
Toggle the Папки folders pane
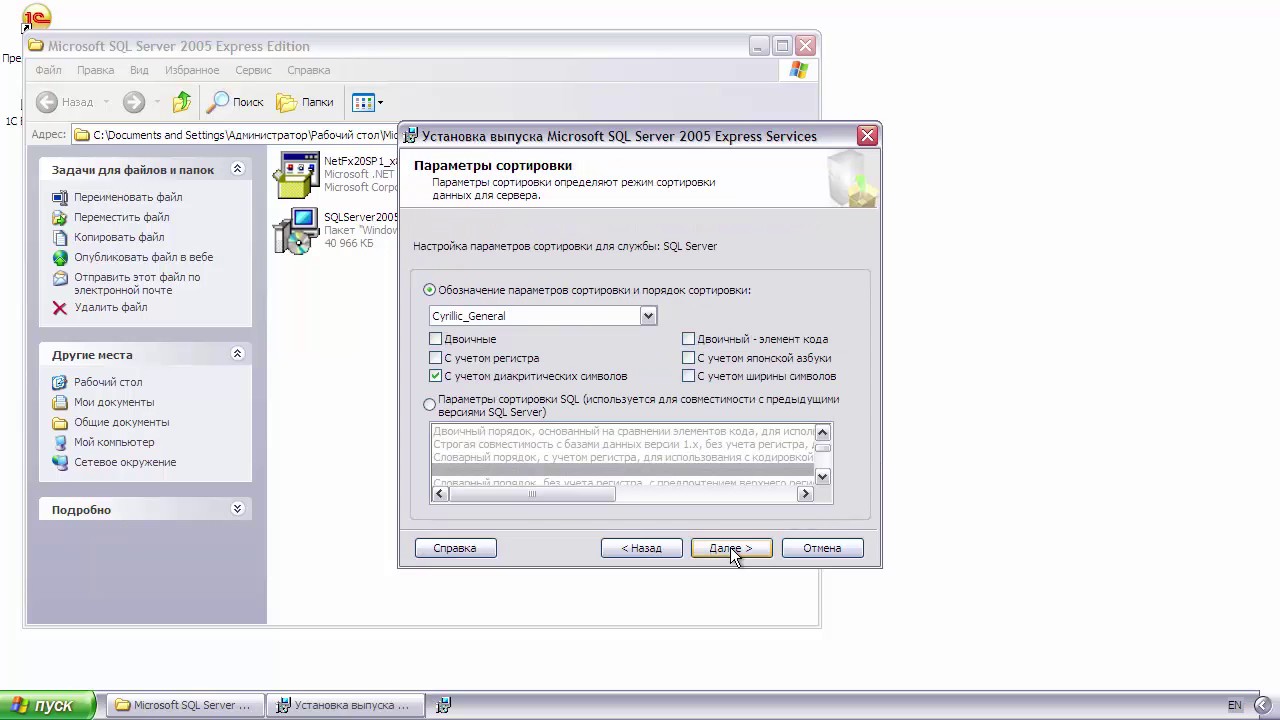click(x=305, y=102)
